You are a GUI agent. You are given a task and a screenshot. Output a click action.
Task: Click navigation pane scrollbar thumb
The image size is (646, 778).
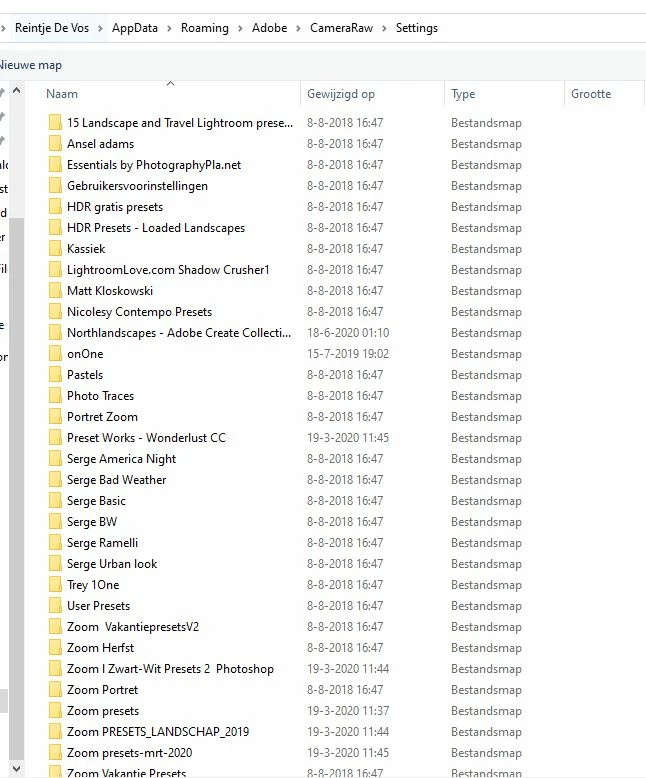pos(16,489)
